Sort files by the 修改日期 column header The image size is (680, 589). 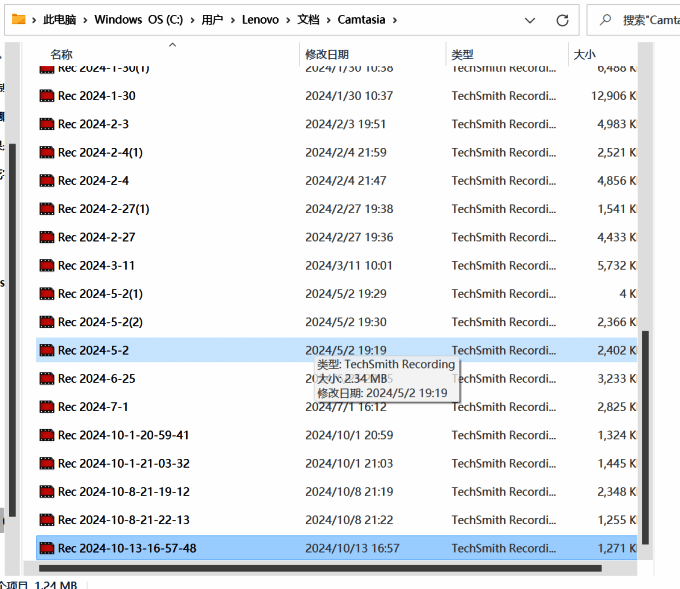tap(328, 54)
